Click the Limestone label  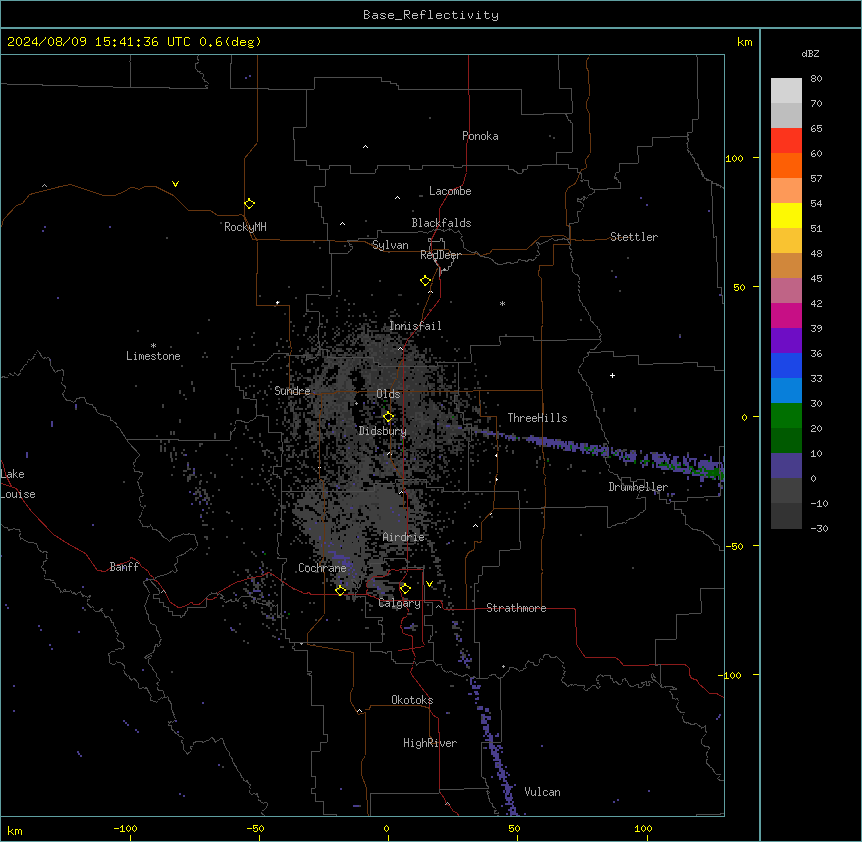coord(153,356)
